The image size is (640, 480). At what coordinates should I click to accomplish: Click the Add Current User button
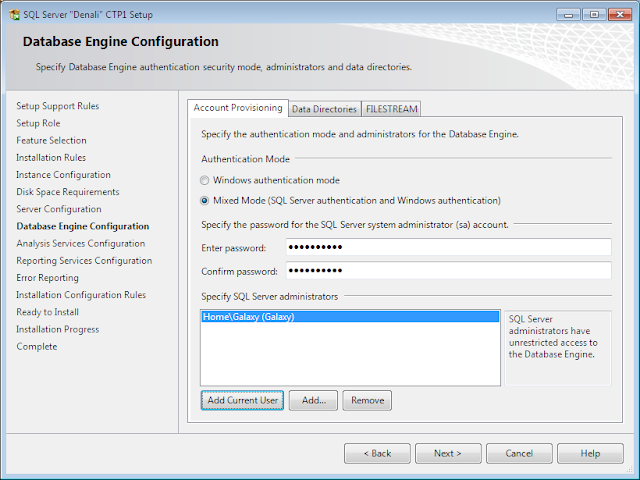click(x=242, y=400)
